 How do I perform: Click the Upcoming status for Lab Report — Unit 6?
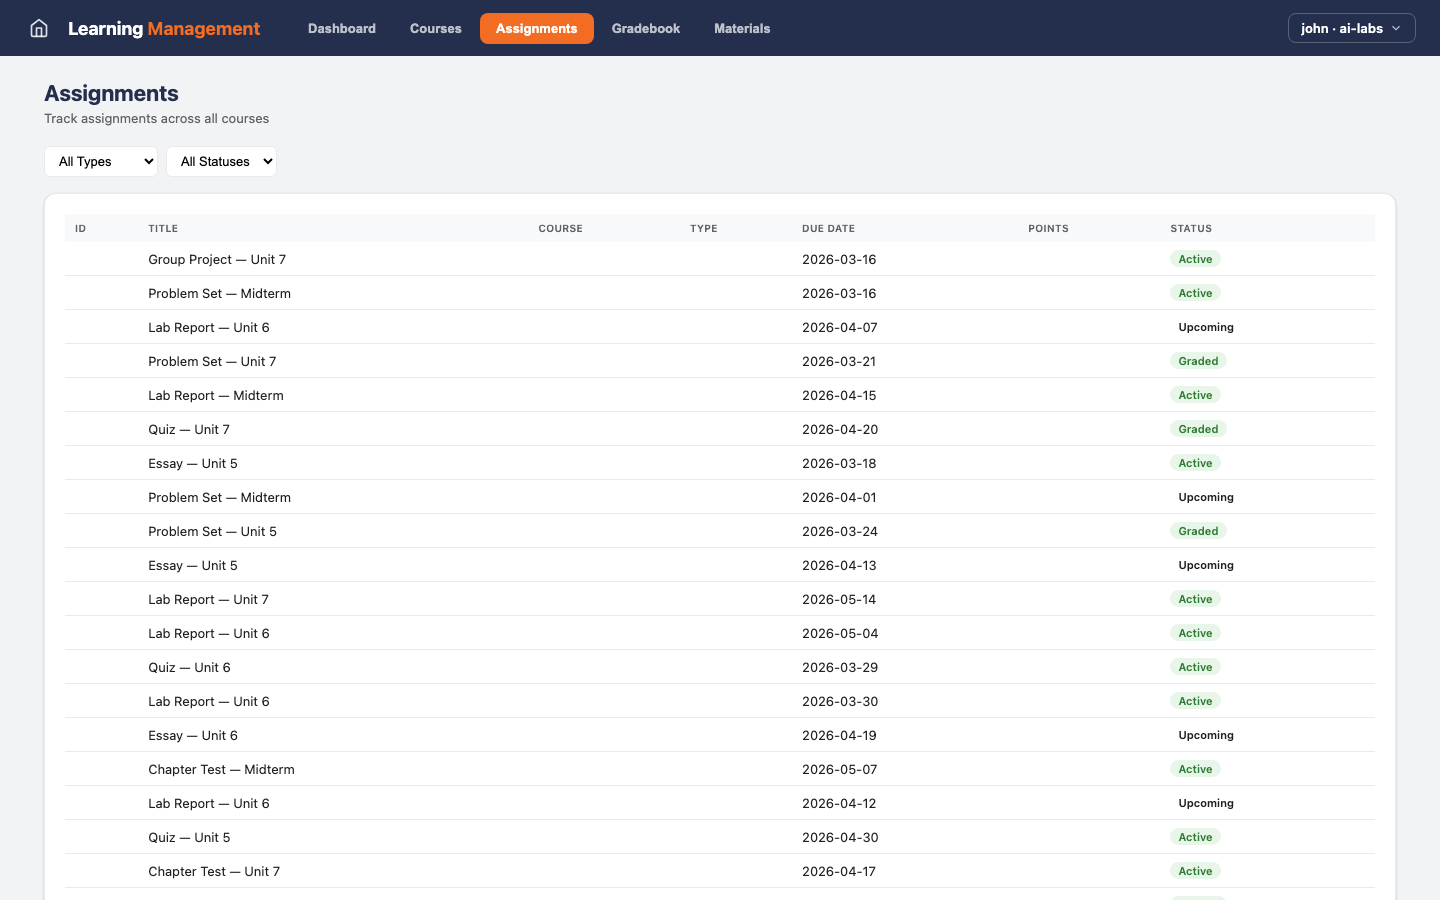tap(1206, 327)
